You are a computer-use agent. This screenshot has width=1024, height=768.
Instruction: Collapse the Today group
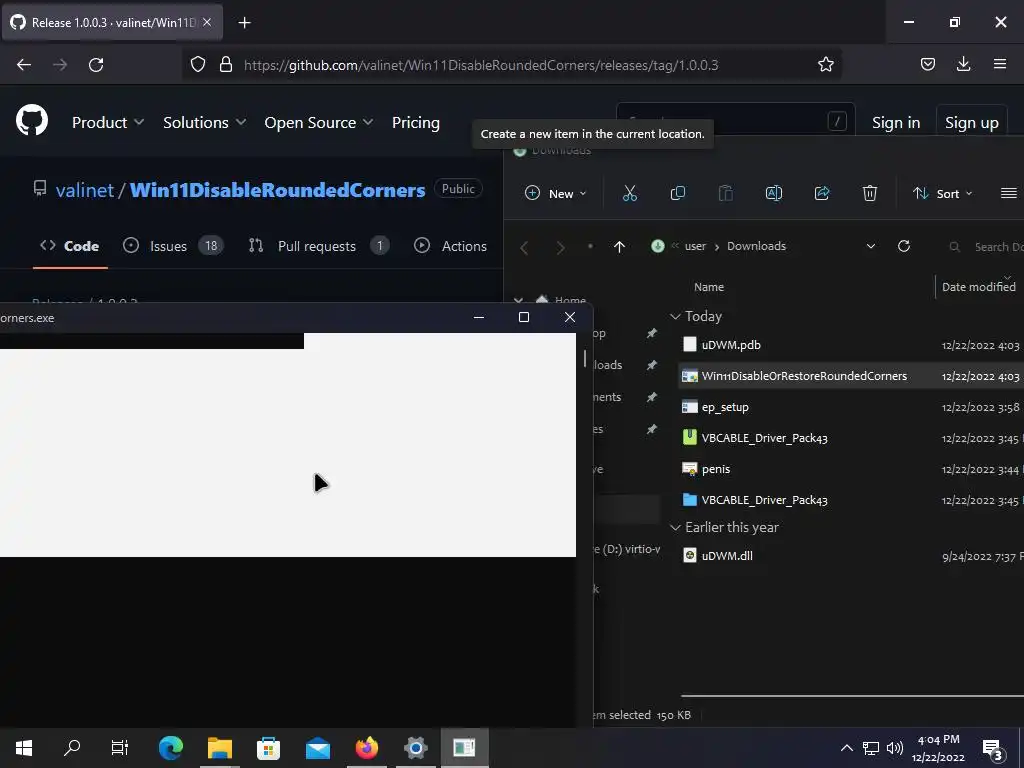pos(675,317)
